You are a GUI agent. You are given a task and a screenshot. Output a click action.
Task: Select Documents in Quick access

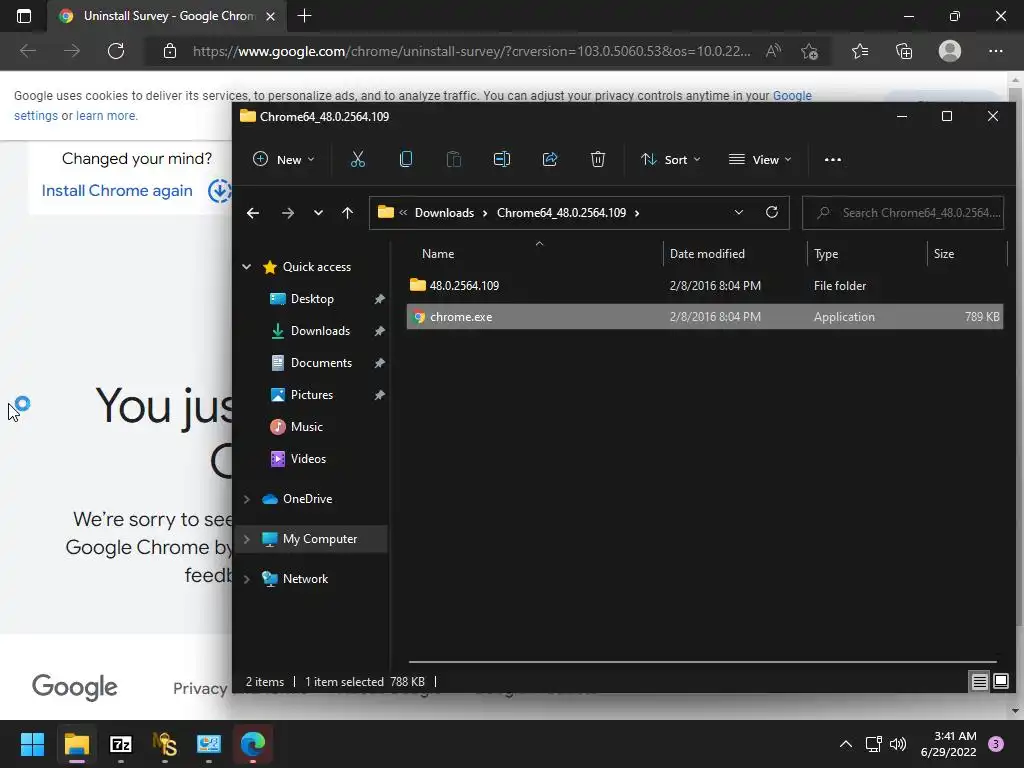[321, 362]
